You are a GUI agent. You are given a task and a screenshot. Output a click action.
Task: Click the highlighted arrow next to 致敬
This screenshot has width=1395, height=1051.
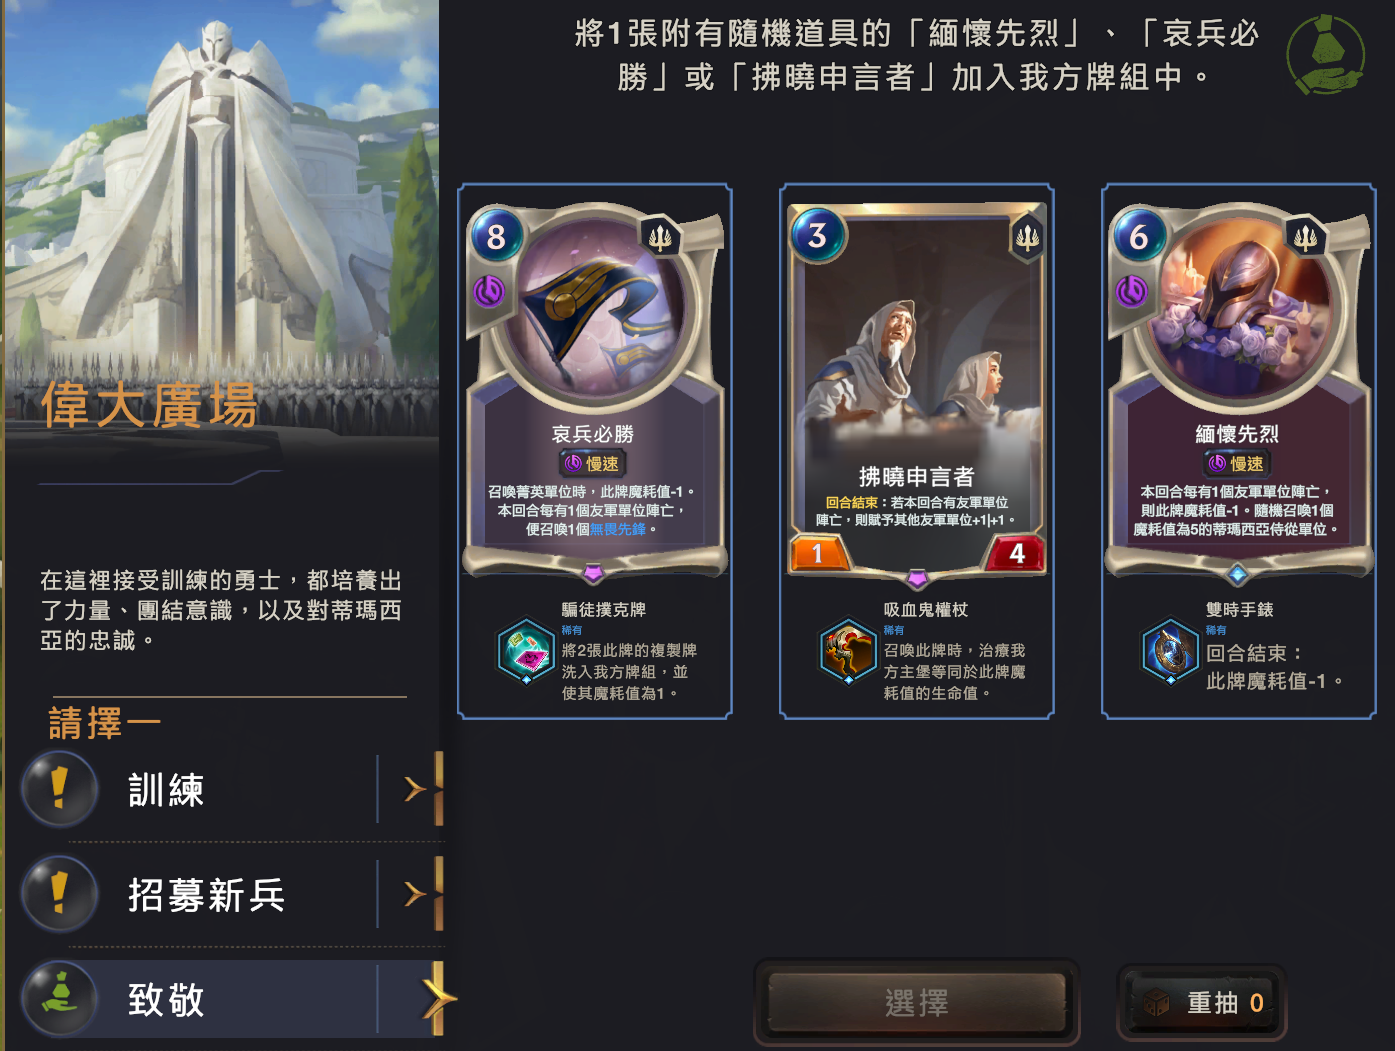(438, 997)
